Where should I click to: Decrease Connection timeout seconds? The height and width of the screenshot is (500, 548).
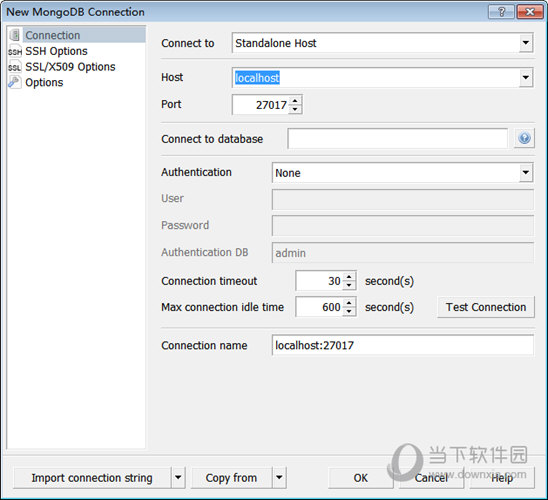tap(349, 285)
